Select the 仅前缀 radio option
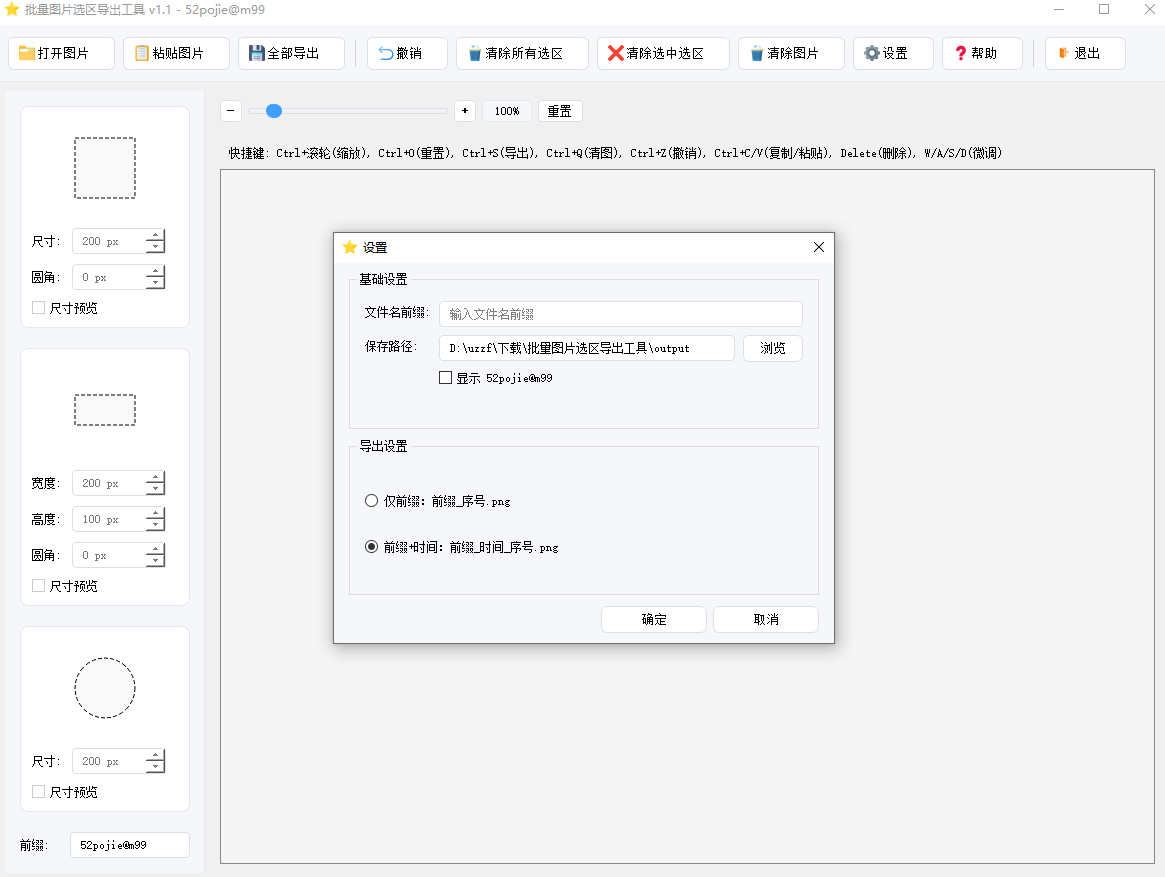Screen dimensions: 1165x877 pos(372,501)
